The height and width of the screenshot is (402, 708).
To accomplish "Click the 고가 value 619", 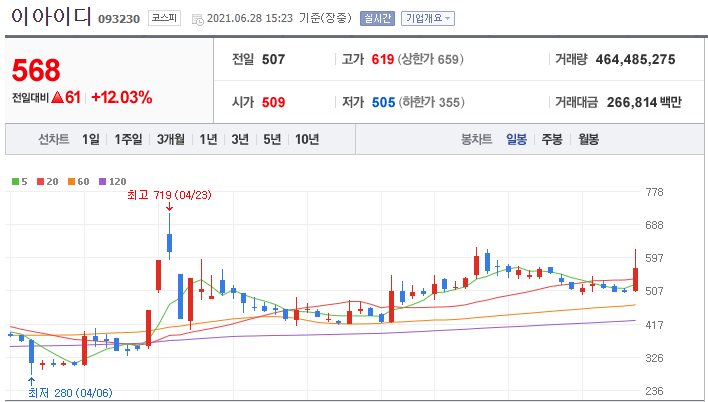I will pos(383,59).
